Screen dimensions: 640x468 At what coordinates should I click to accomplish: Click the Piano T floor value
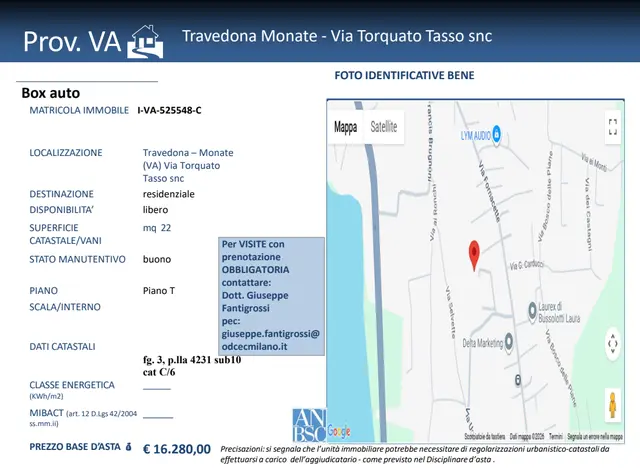point(159,291)
